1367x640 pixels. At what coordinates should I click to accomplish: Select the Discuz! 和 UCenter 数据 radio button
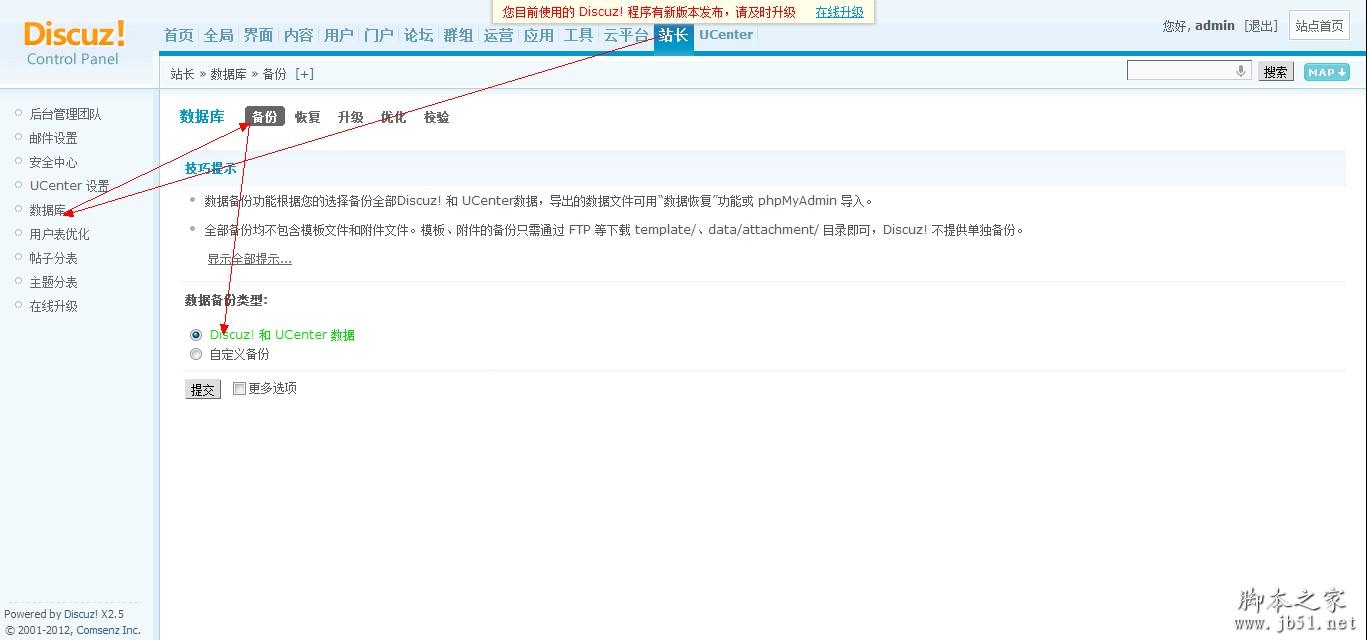(196, 335)
